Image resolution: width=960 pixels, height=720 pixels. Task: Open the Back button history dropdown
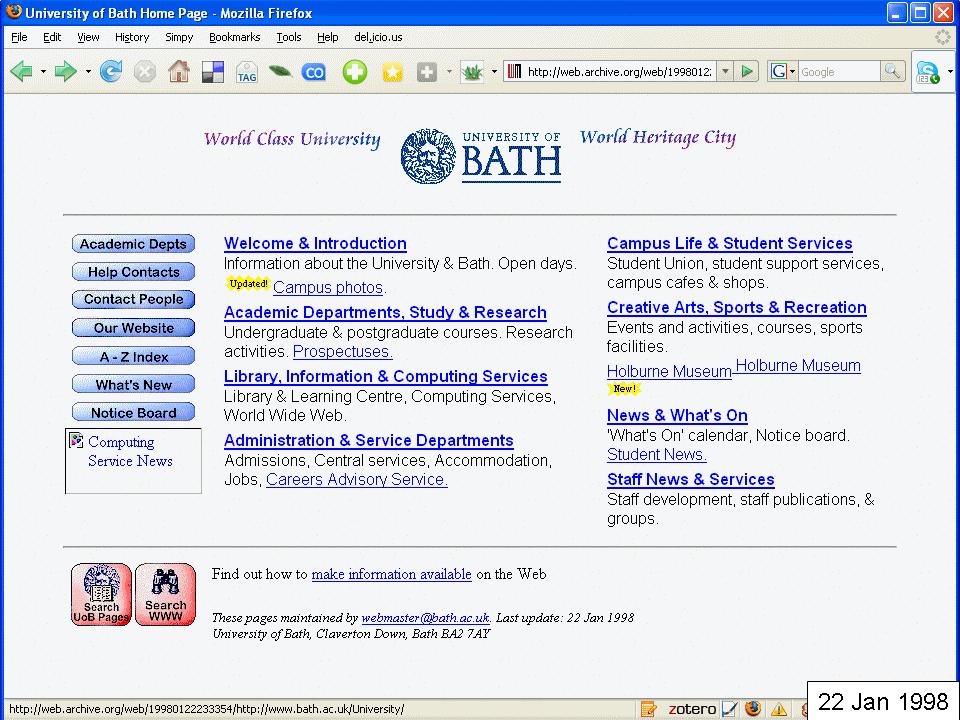click(43, 72)
